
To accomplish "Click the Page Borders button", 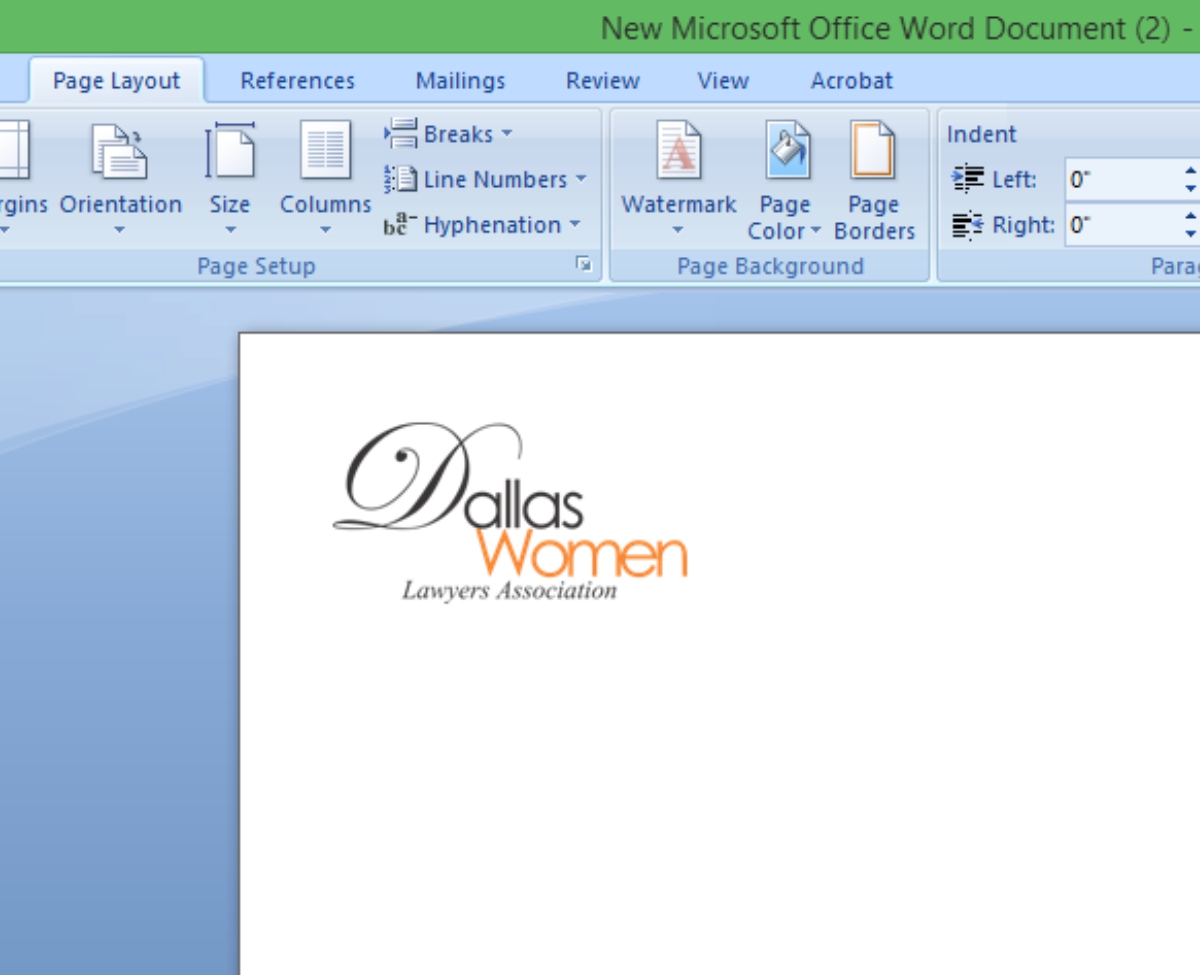I will tap(874, 178).
